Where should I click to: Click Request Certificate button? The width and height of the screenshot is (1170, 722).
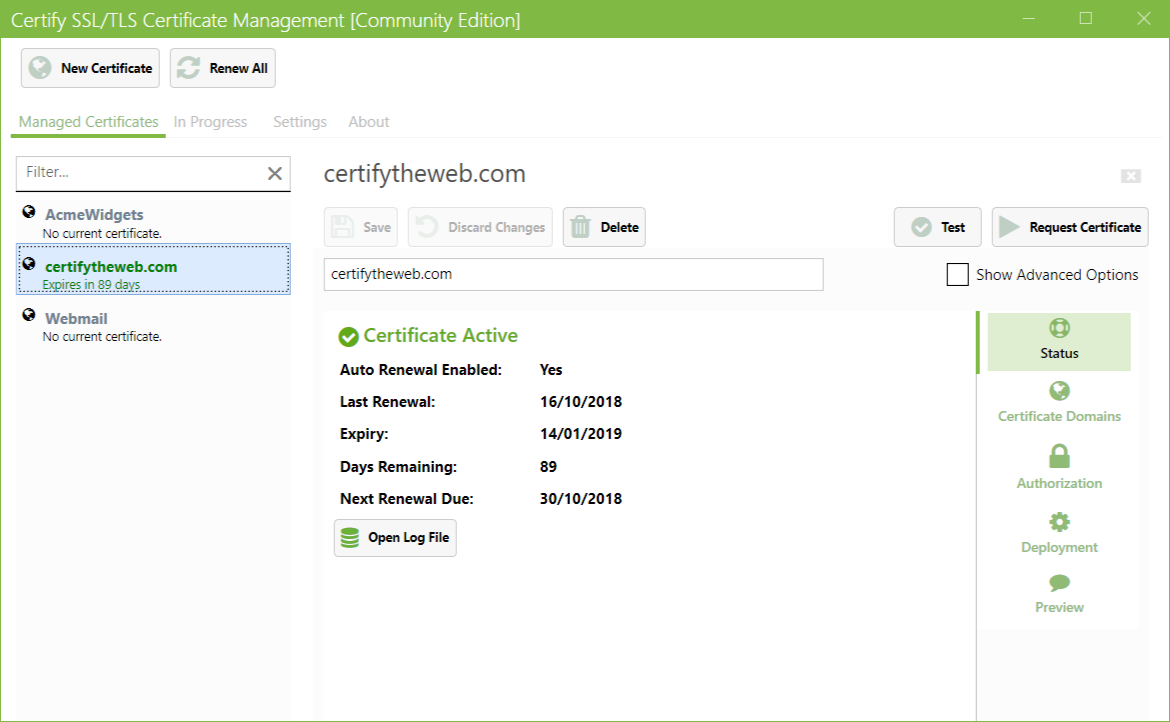click(1069, 227)
